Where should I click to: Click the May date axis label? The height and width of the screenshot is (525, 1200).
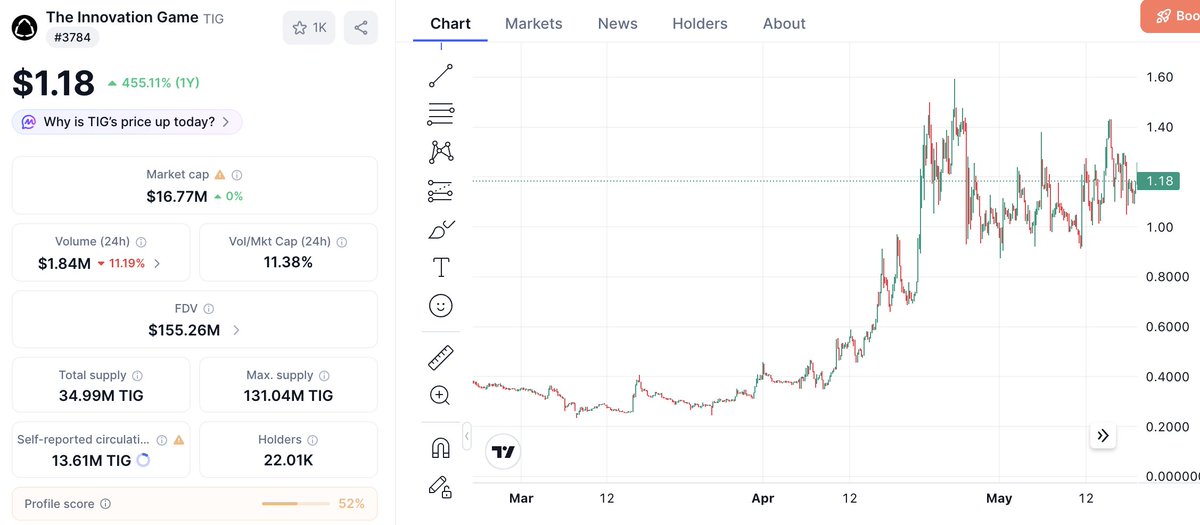coord(999,497)
